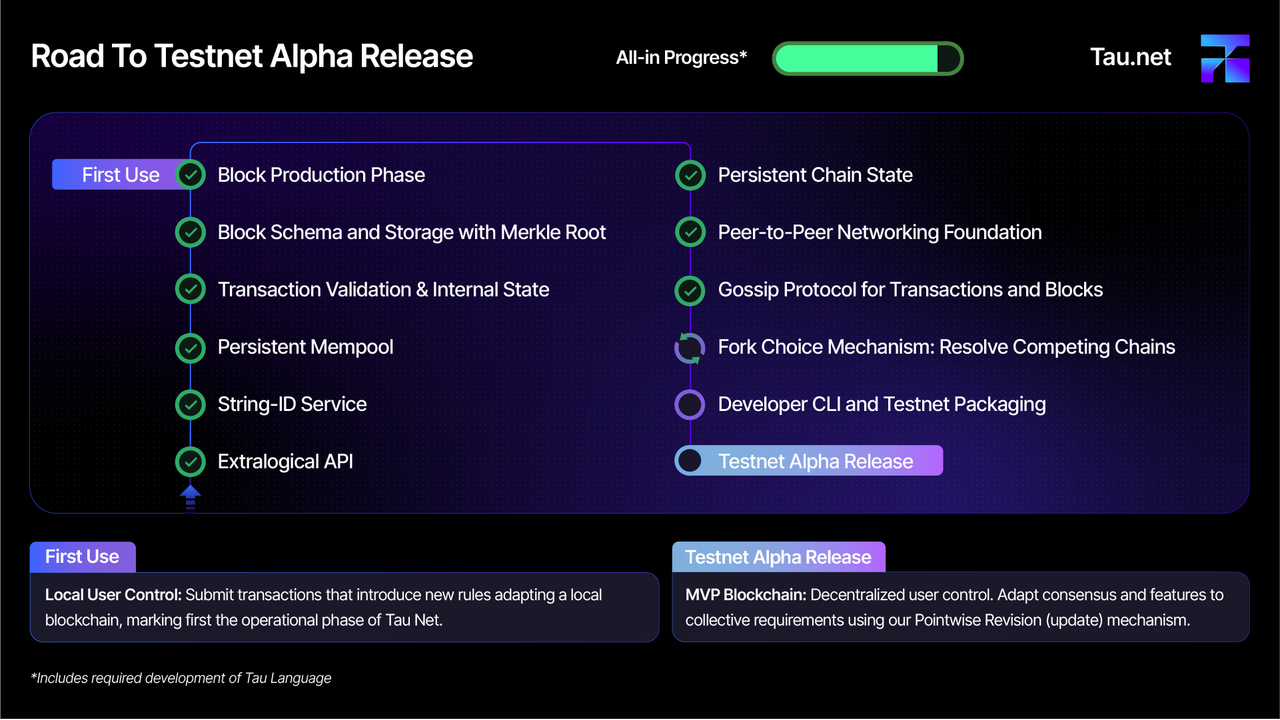Click checkmark beside String-ID Service

pyautogui.click(x=190, y=404)
